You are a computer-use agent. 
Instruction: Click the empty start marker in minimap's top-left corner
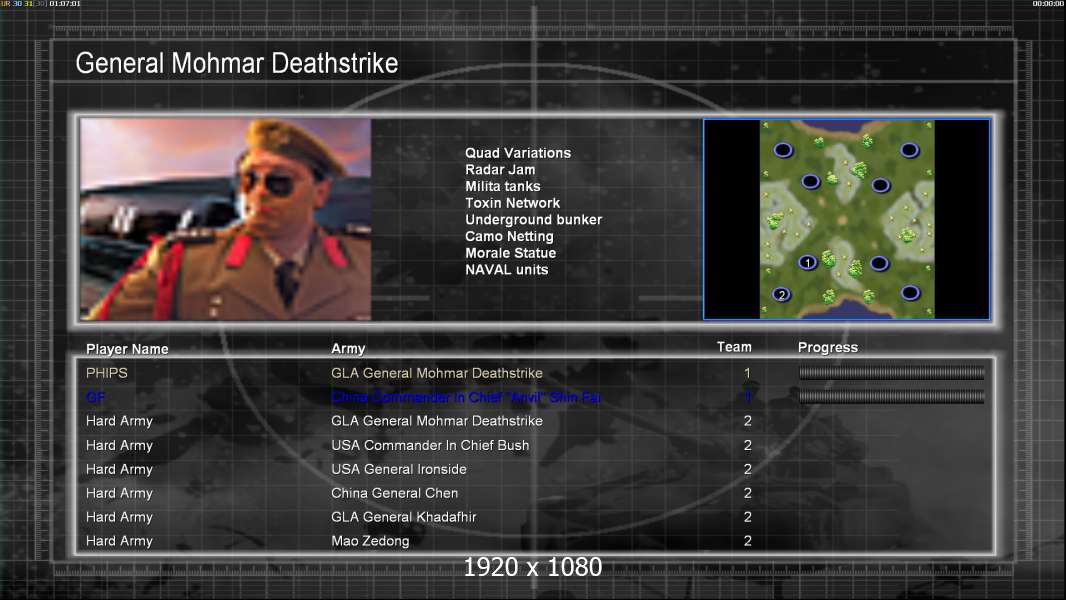(783, 149)
